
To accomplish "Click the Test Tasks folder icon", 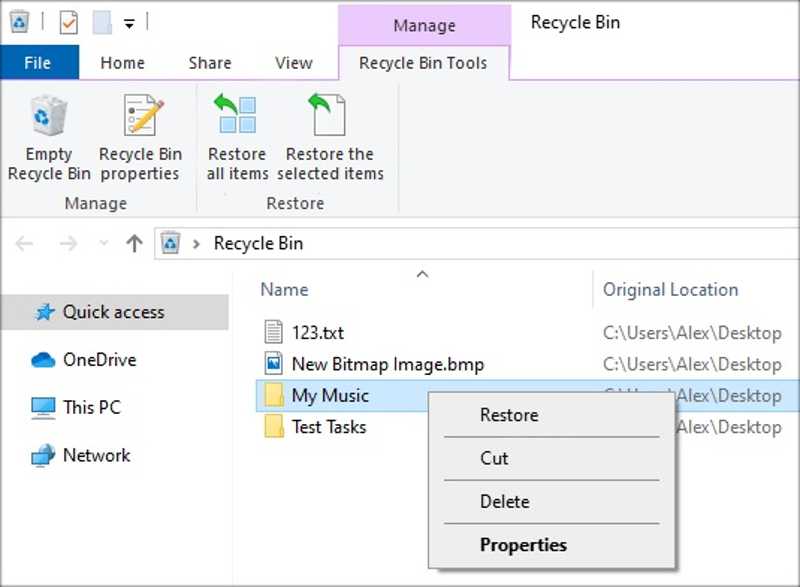I will point(274,426).
